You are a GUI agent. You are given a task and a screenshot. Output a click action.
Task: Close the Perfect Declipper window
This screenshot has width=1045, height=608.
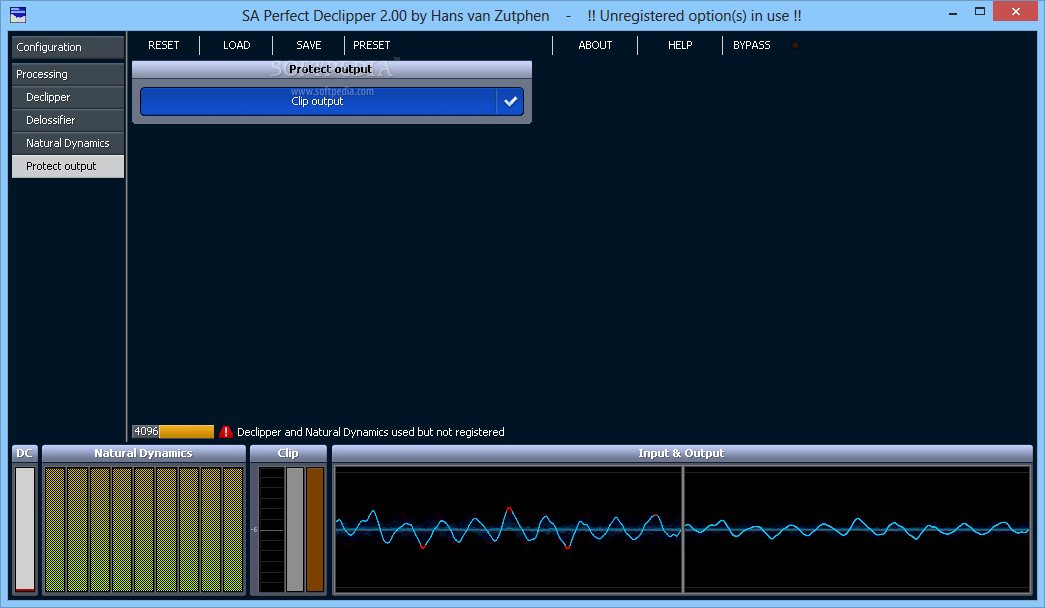(1016, 11)
